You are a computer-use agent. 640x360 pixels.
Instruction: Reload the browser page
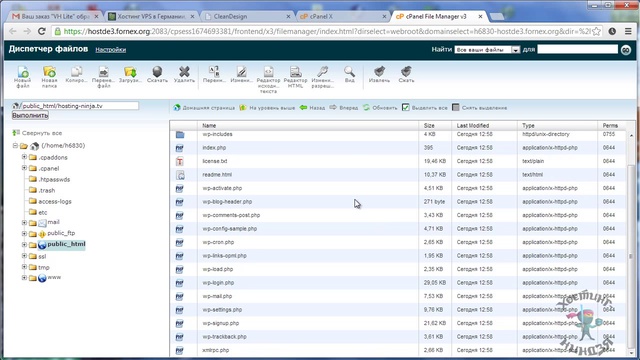42,31
